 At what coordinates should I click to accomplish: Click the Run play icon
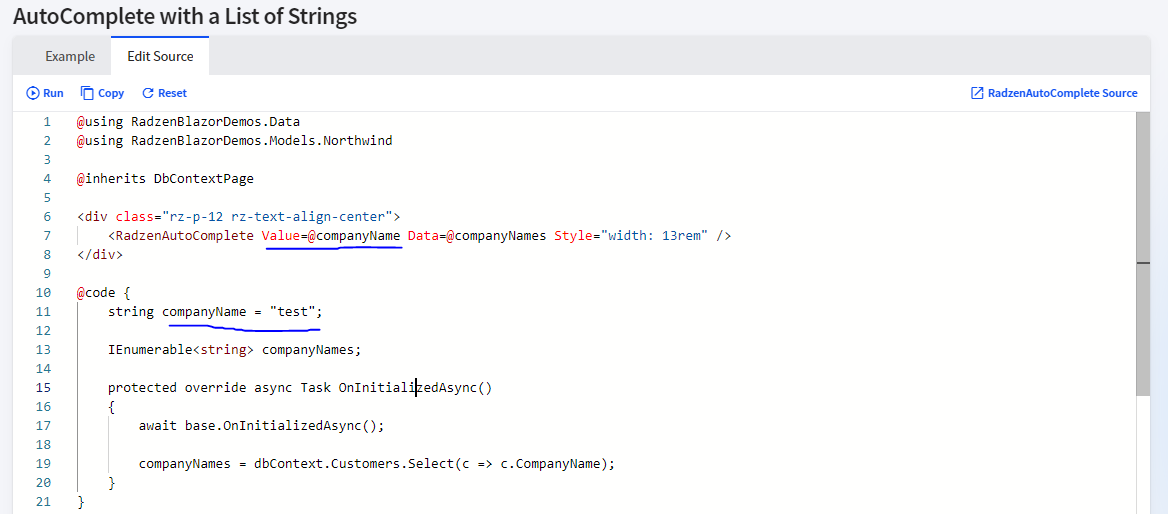(x=33, y=93)
